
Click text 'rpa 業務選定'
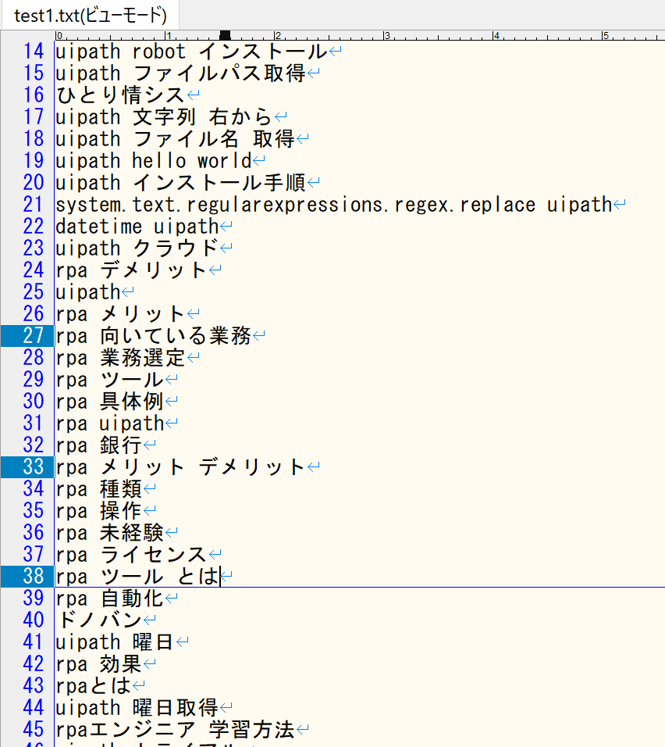tap(121, 357)
